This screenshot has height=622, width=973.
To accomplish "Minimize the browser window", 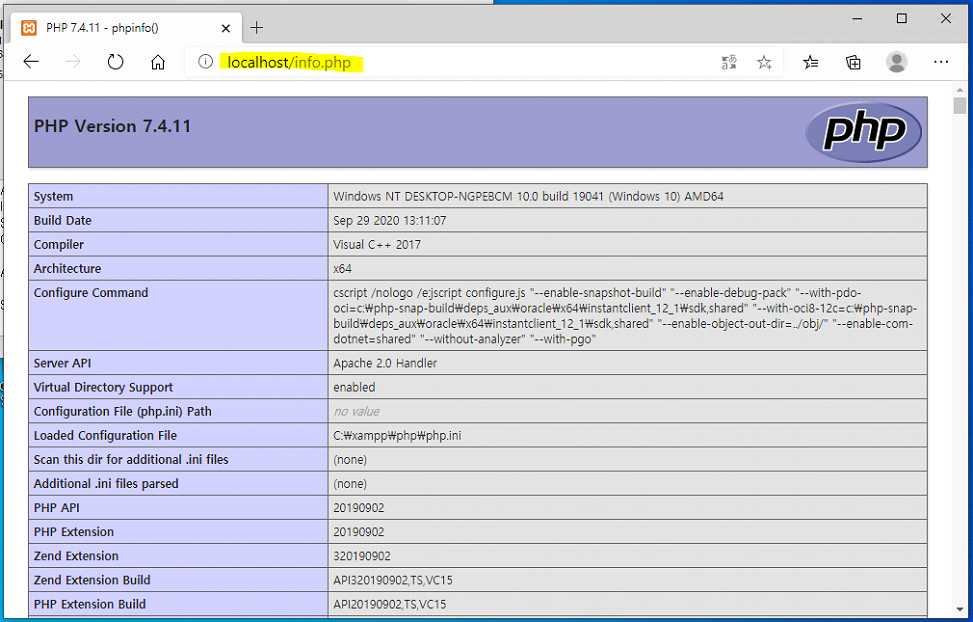I will click(x=858, y=19).
